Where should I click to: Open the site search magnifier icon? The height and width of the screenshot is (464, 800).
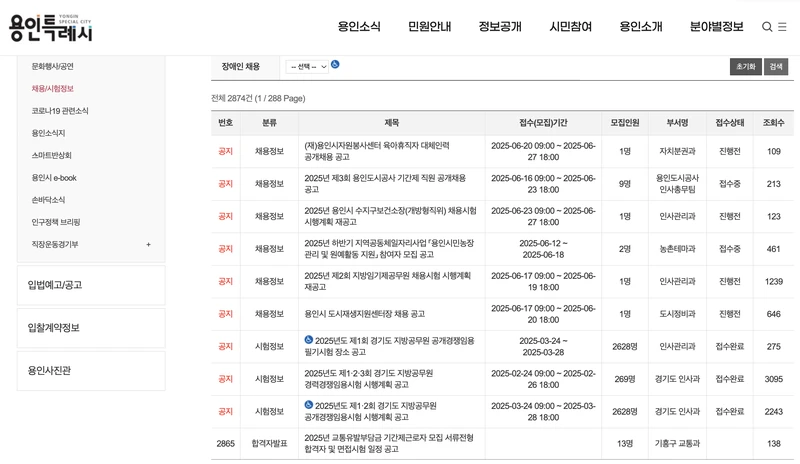[x=767, y=27]
